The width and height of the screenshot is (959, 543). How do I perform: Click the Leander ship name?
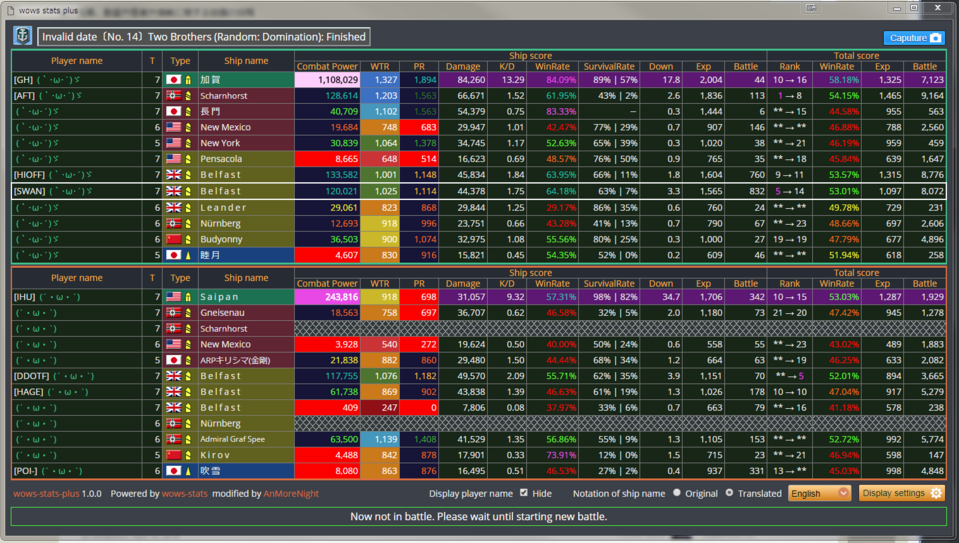point(223,207)
